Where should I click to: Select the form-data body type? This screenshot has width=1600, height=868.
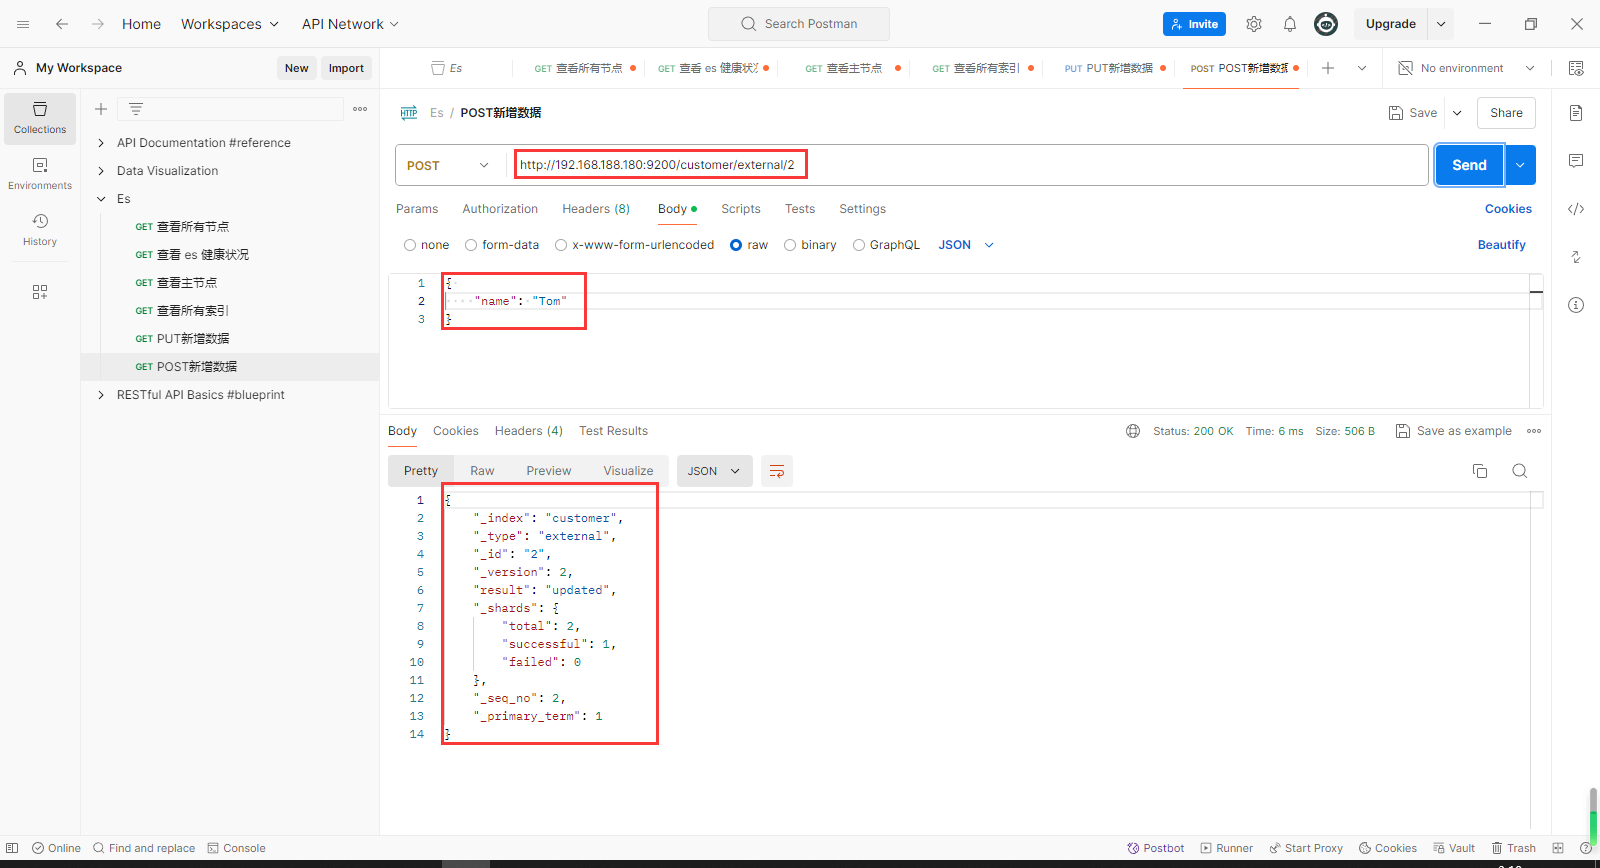tap(471, 245)
